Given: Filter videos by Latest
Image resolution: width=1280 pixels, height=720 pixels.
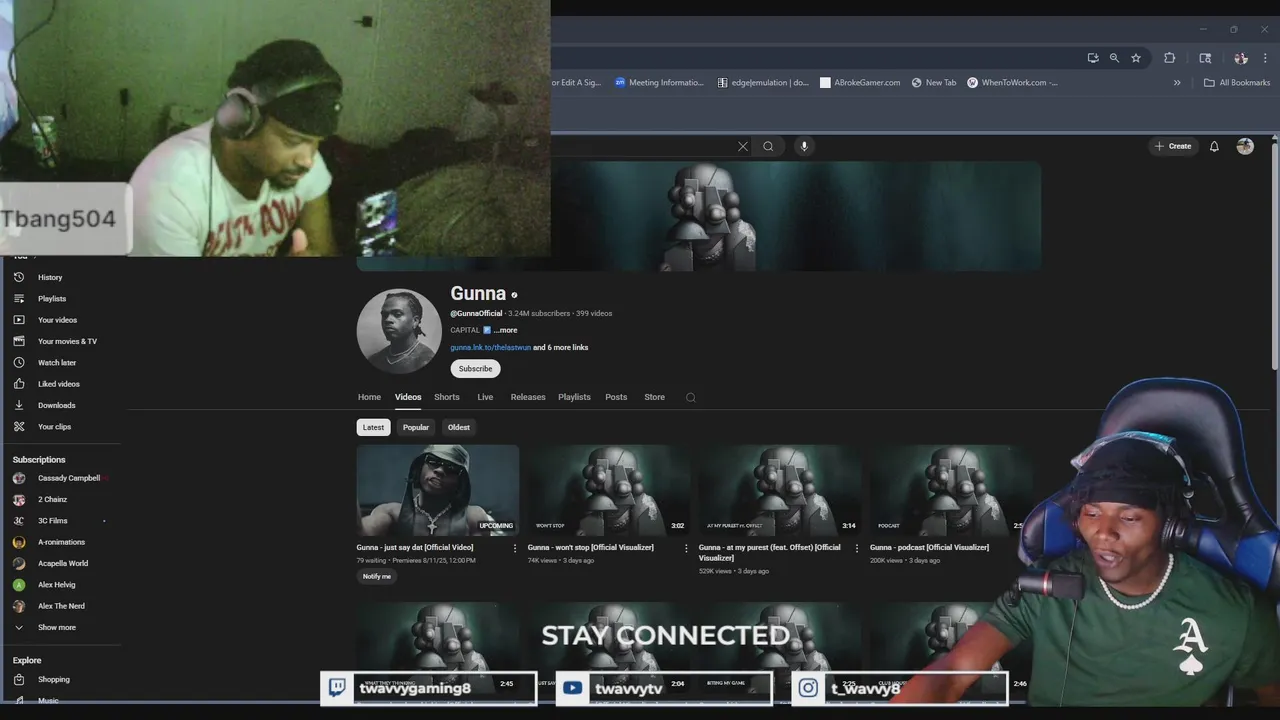Looking at the screenshot, I should pyautogui.click(x=373, y=427).
